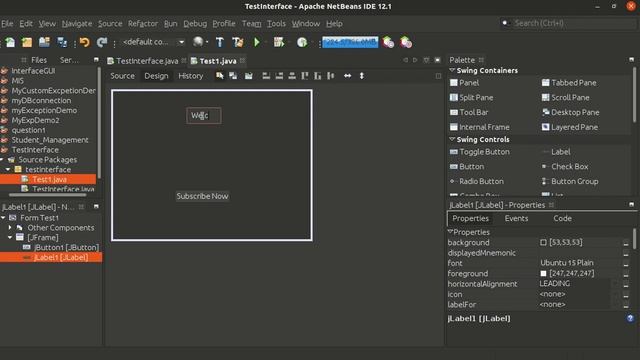Click the Open Project toolbar icon
Screen dimensions: 640x360
point(44,42)
